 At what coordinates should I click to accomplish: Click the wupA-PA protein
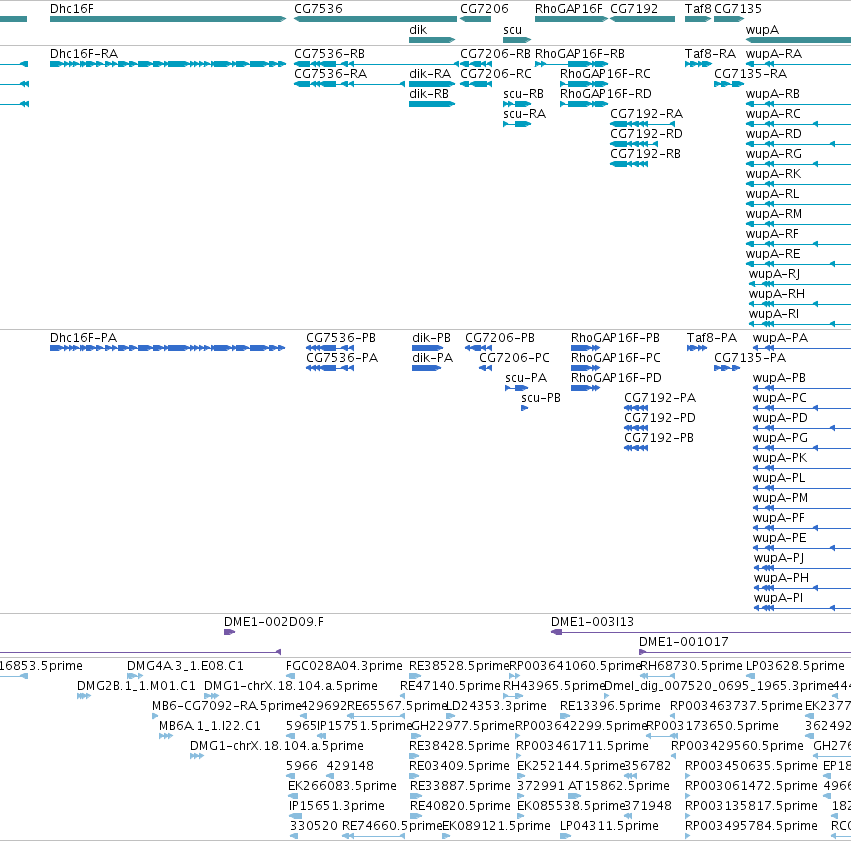point(802,348)
